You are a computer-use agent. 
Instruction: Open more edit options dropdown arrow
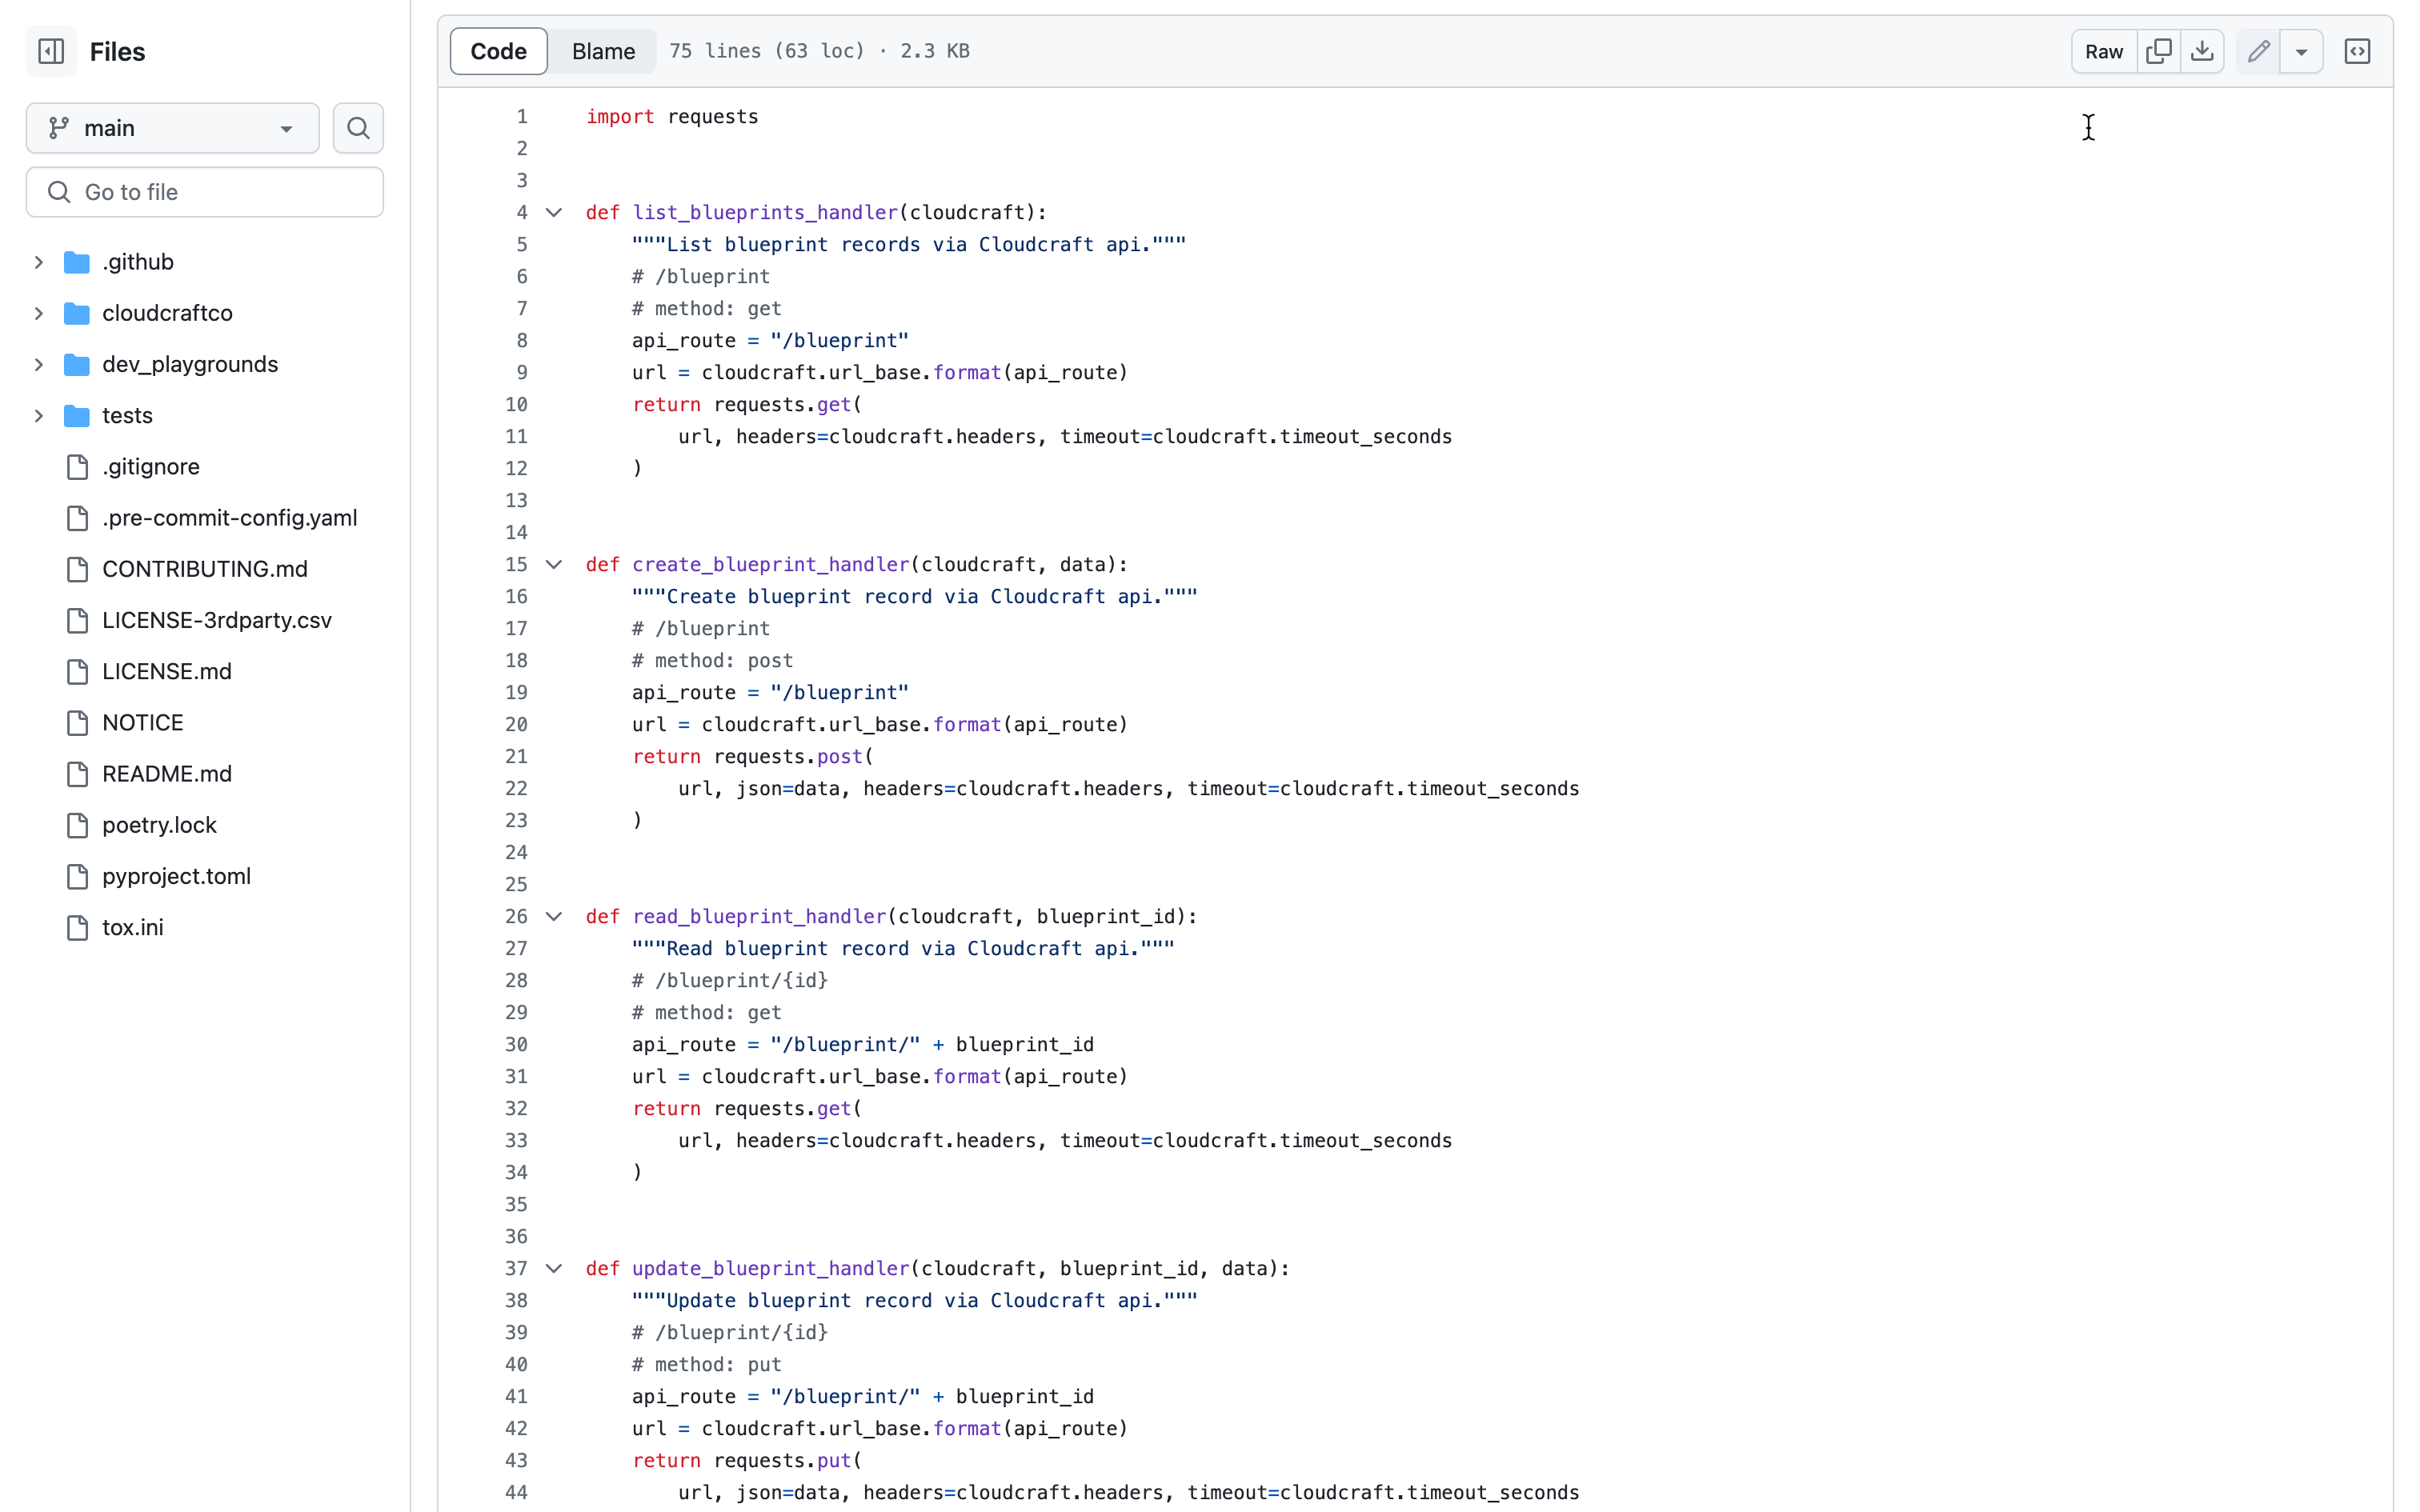pyautogui.click(x=2301, y=51)
